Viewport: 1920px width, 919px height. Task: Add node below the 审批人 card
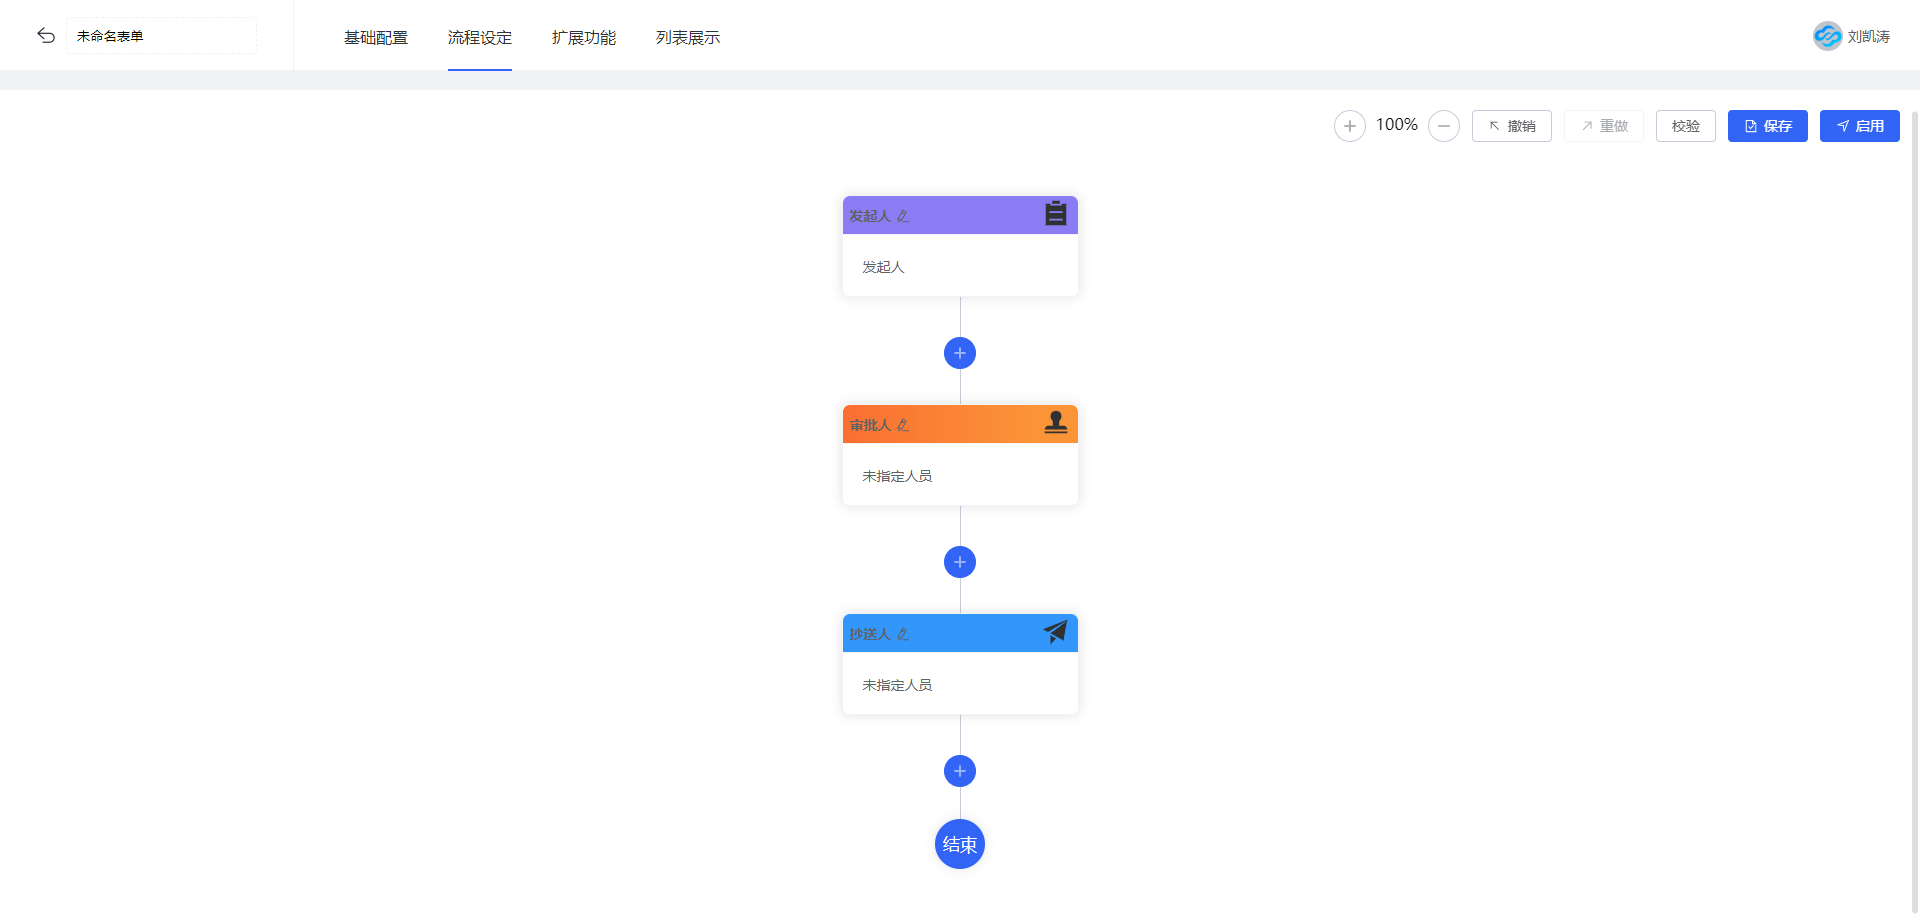coord(960,562)
